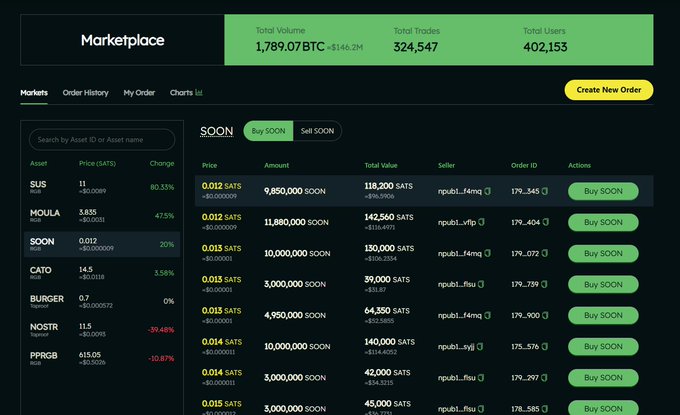
Task: Copy order ID 179...345
Action: pyautogui.click(x=545, y=191)
